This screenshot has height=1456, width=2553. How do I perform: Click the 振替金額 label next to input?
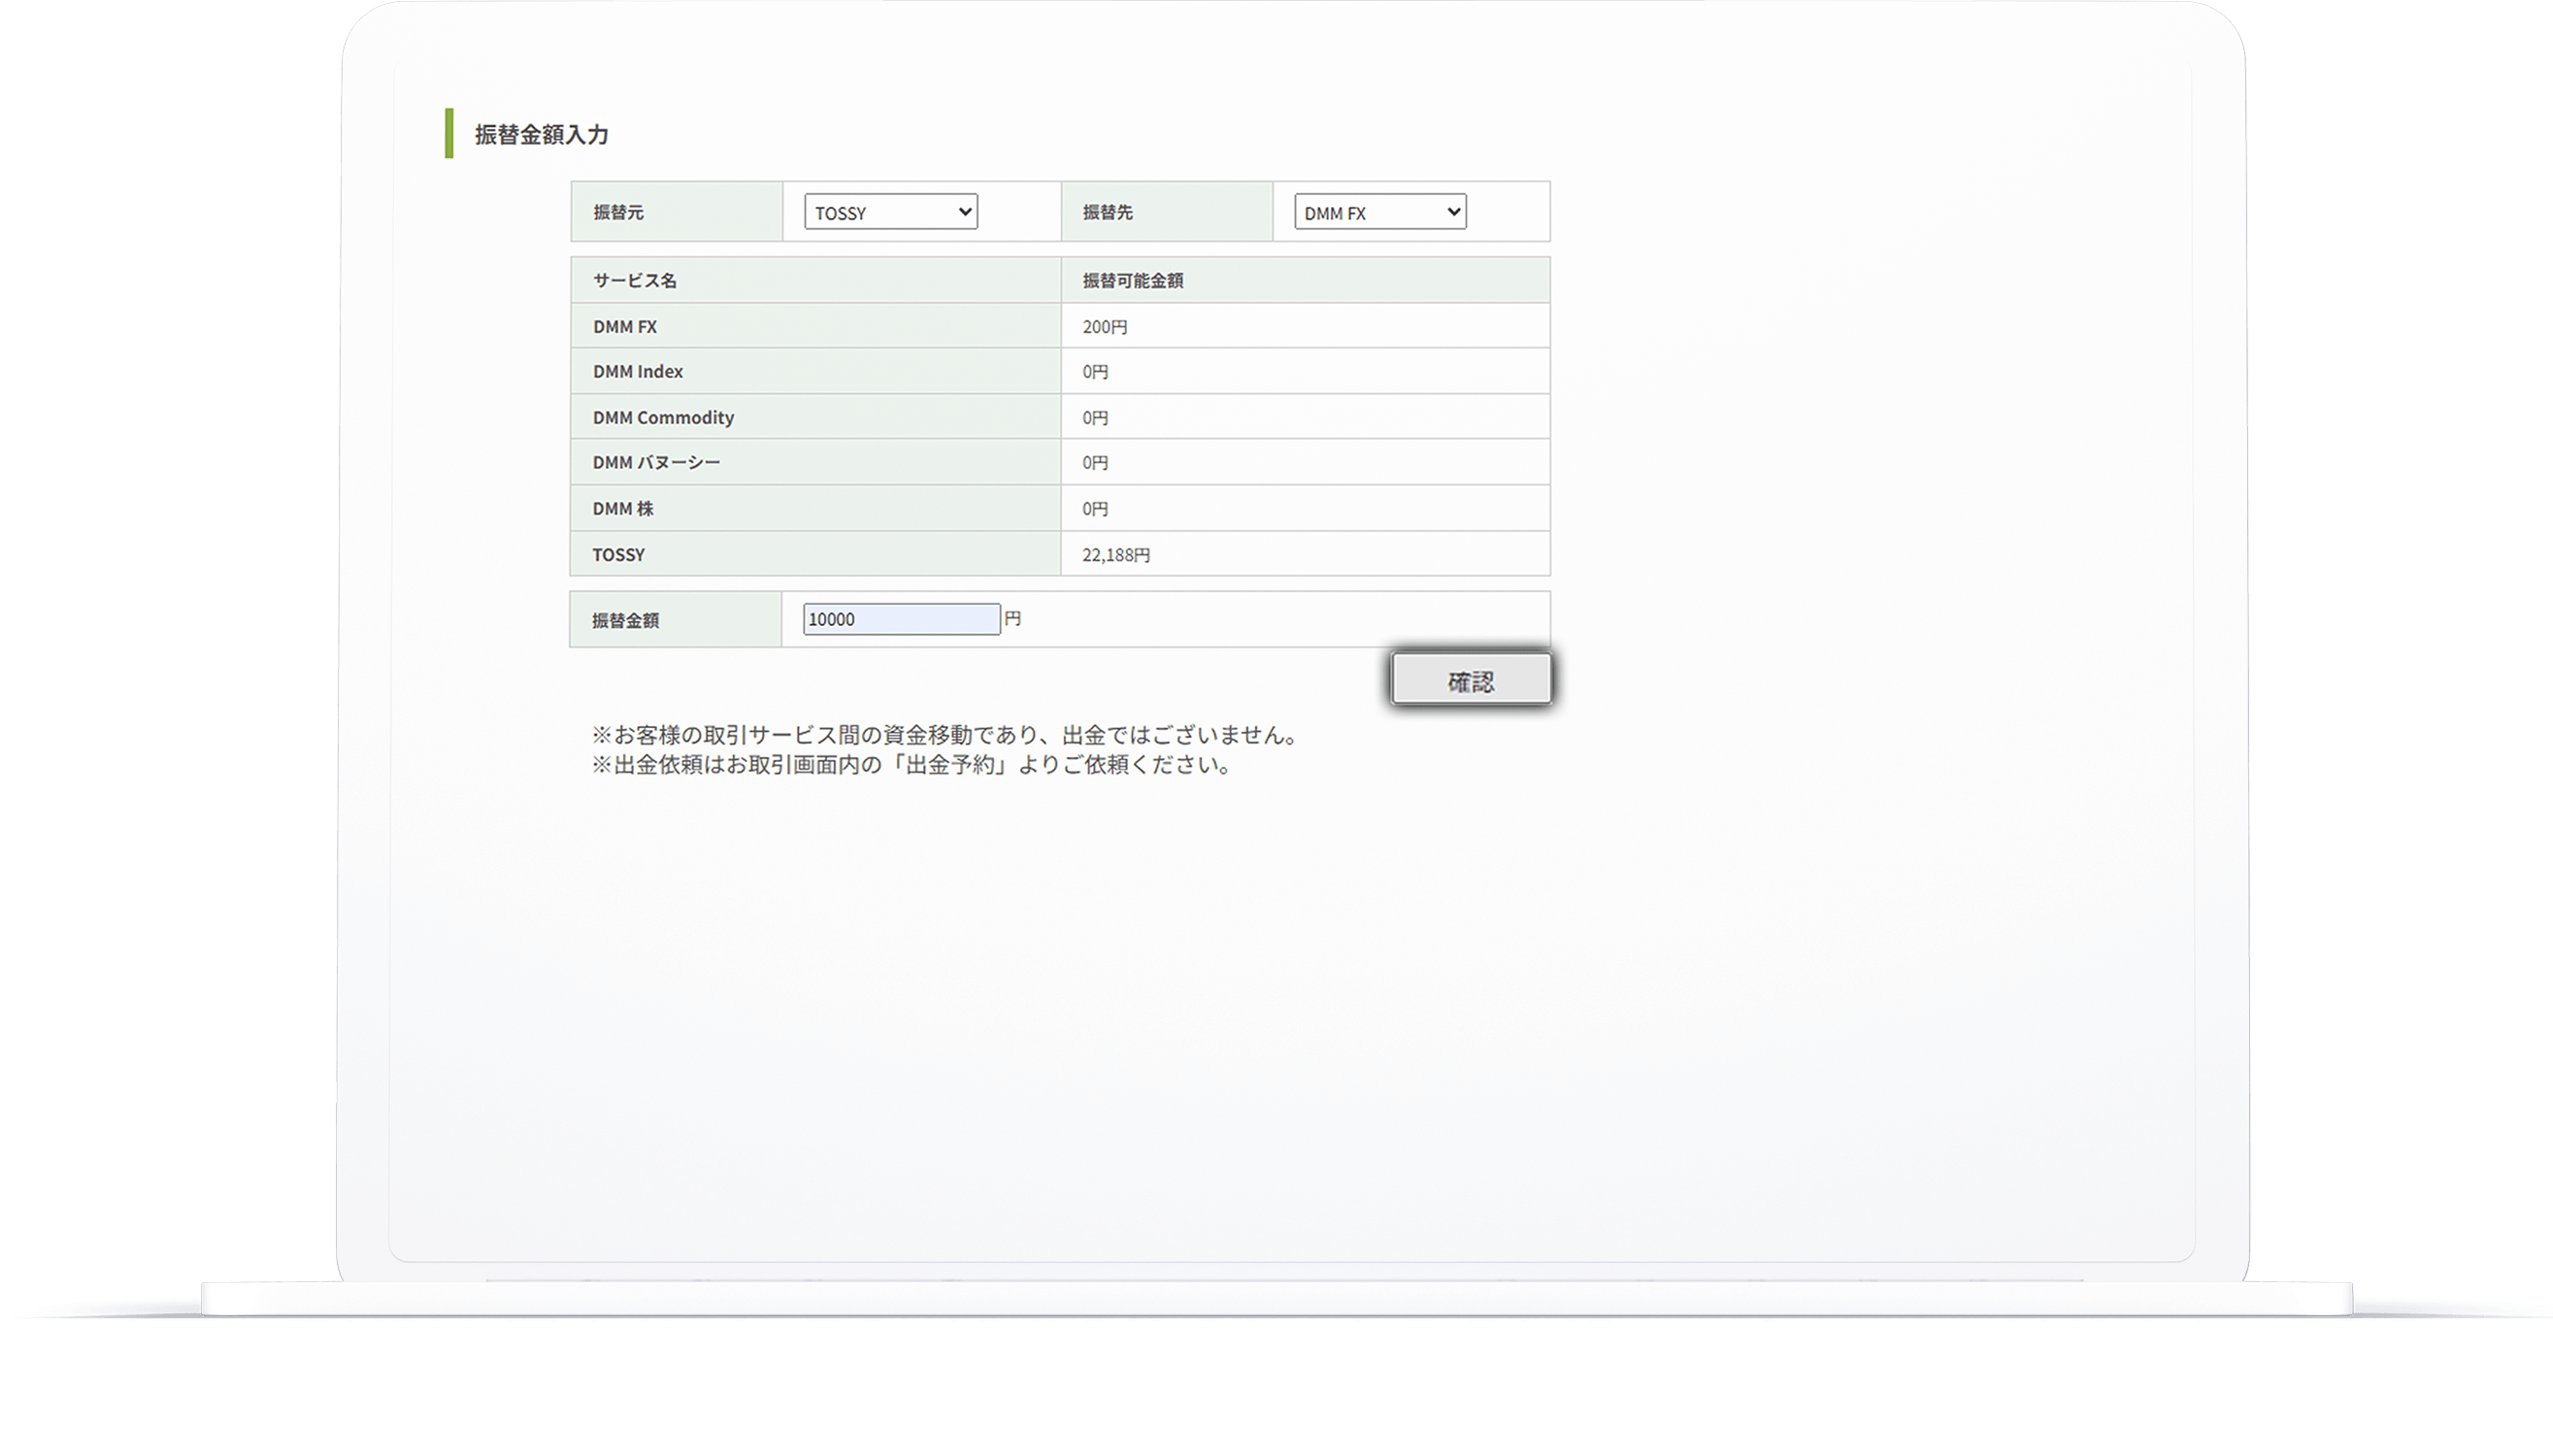coord(626,621)
